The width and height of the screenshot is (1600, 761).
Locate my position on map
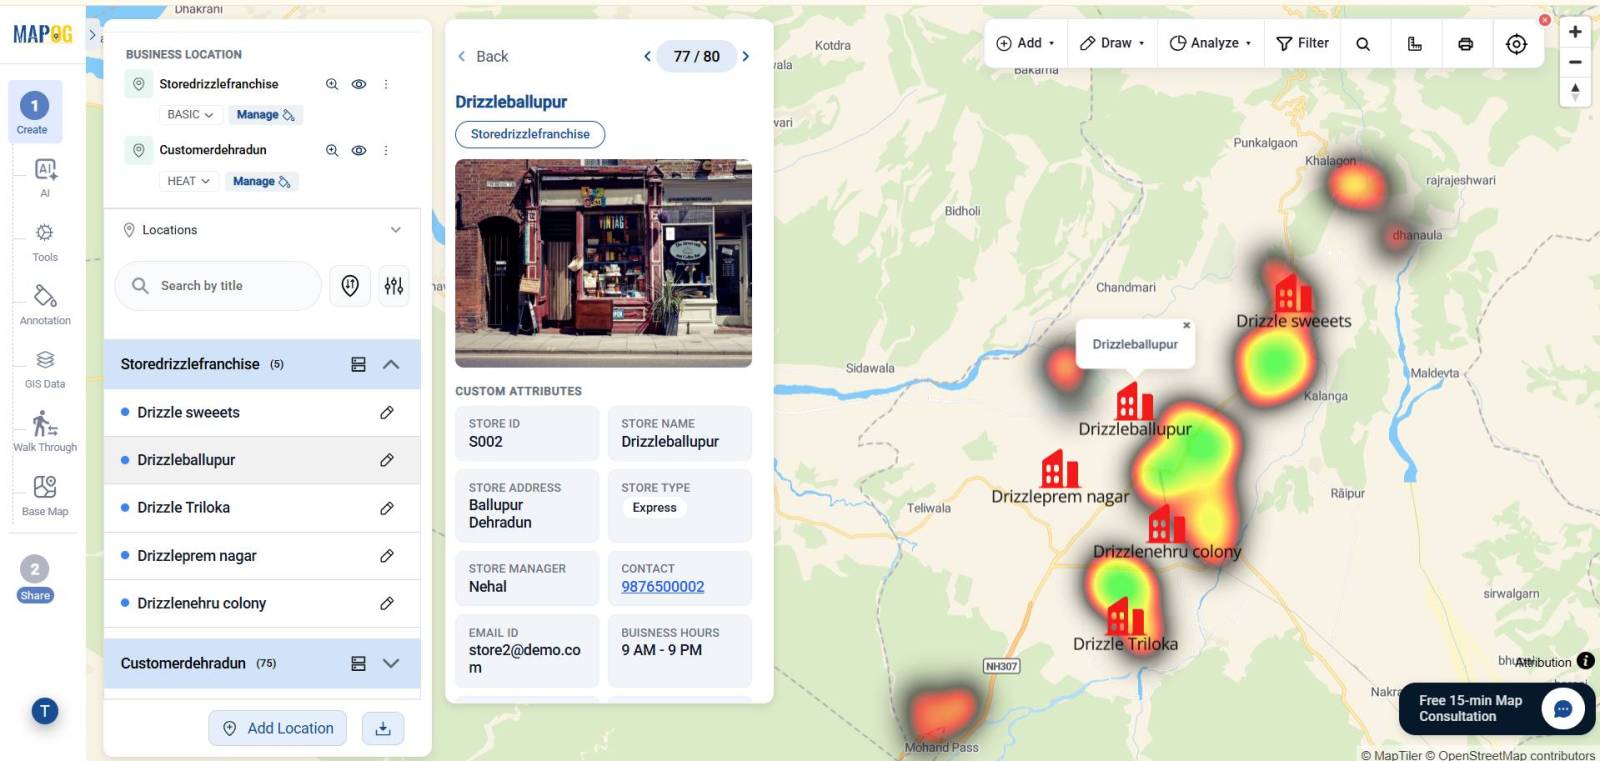point(1517,44)
